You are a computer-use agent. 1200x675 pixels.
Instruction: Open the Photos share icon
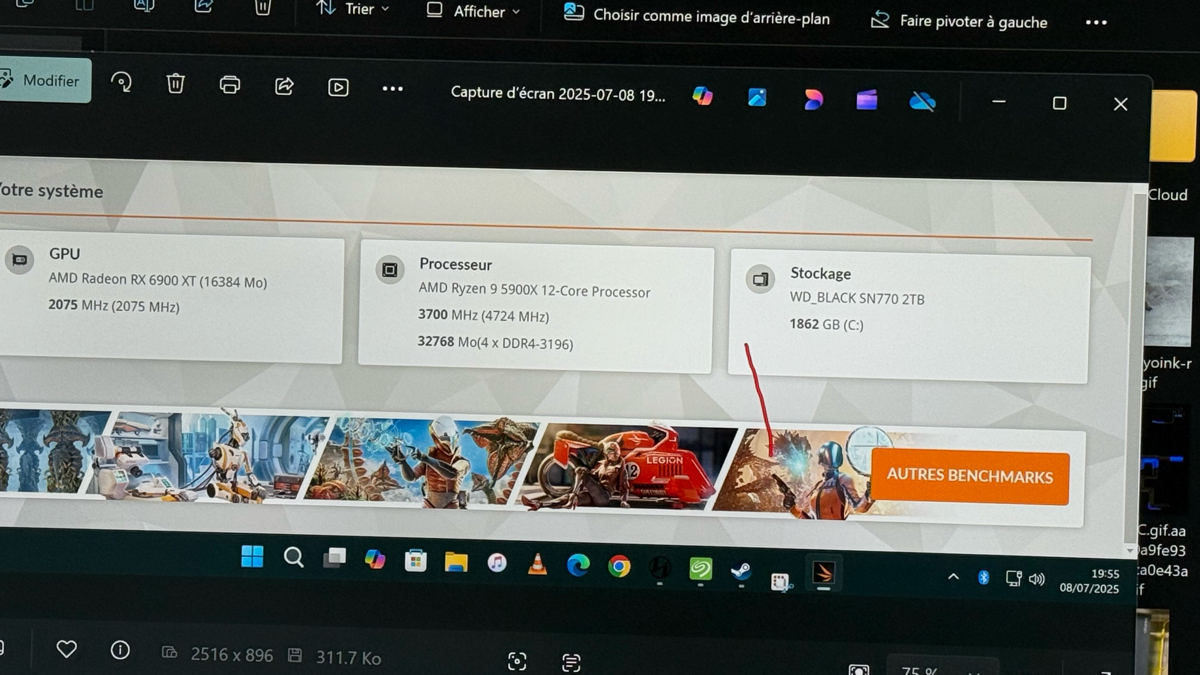point(284,86)
